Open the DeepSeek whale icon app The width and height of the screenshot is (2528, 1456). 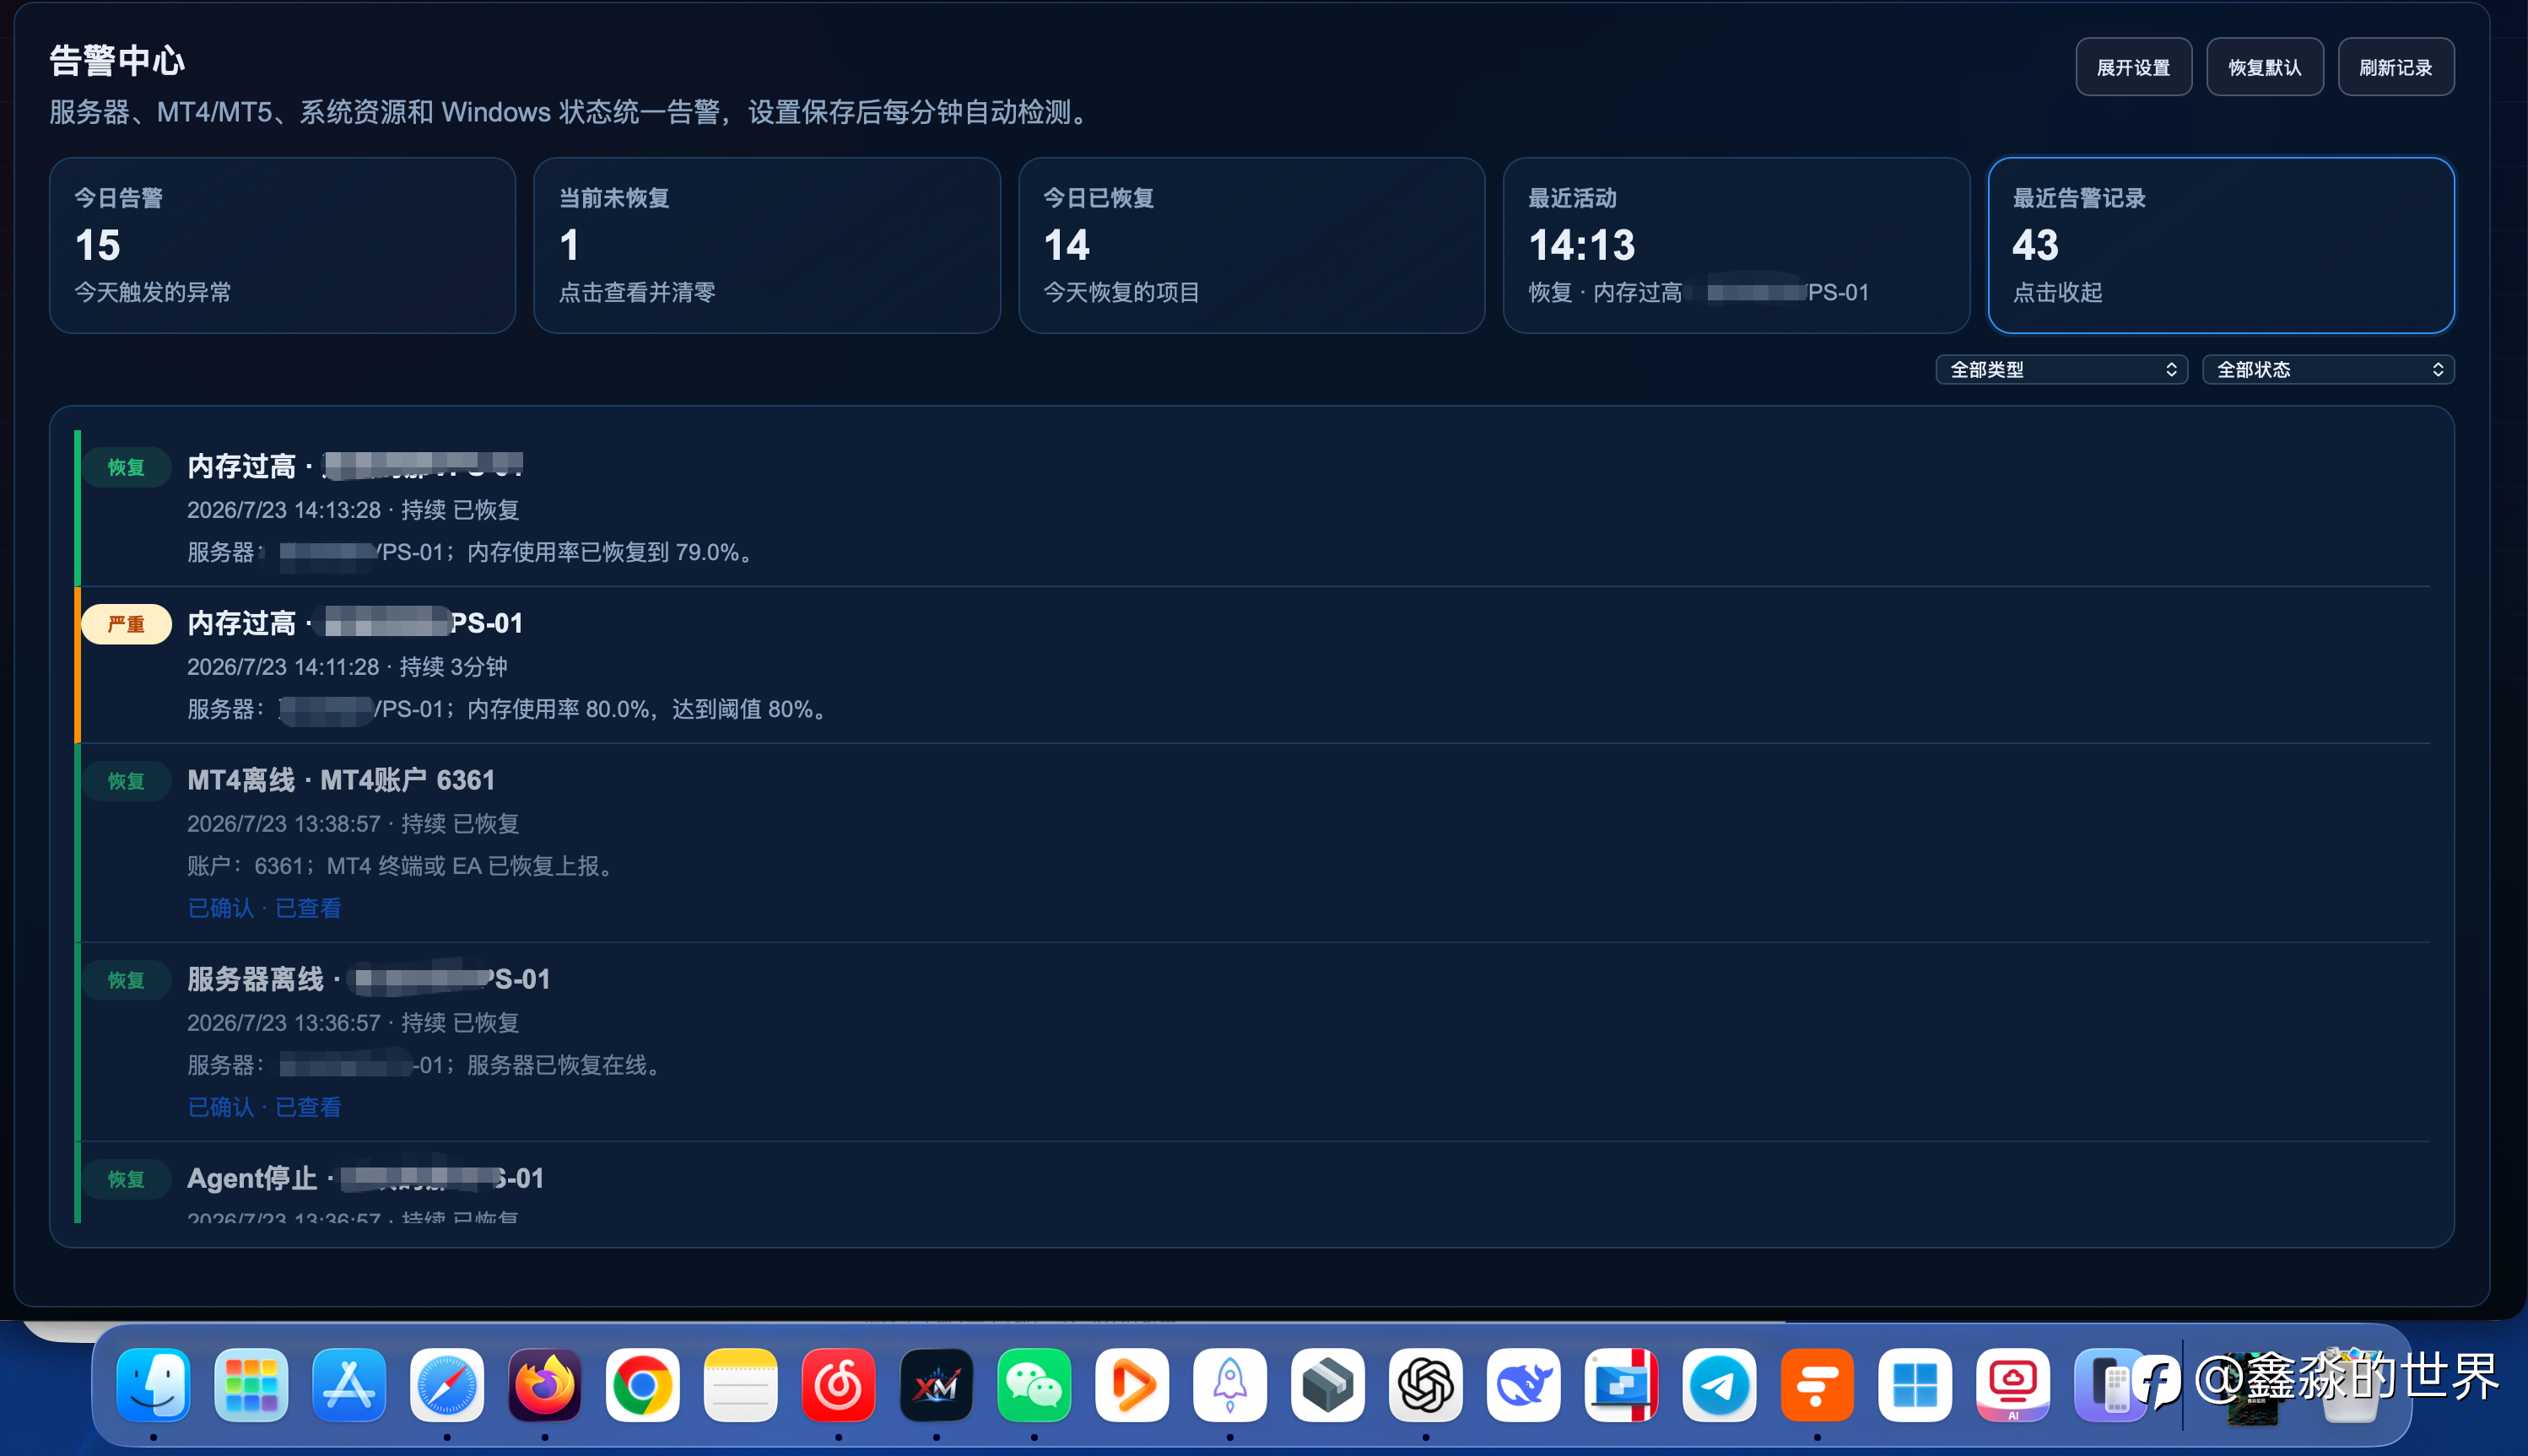coord(1524,1385)
